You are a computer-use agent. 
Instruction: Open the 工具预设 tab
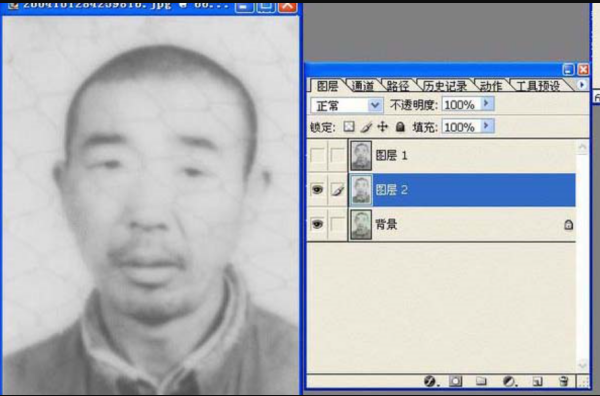(538, 86)
